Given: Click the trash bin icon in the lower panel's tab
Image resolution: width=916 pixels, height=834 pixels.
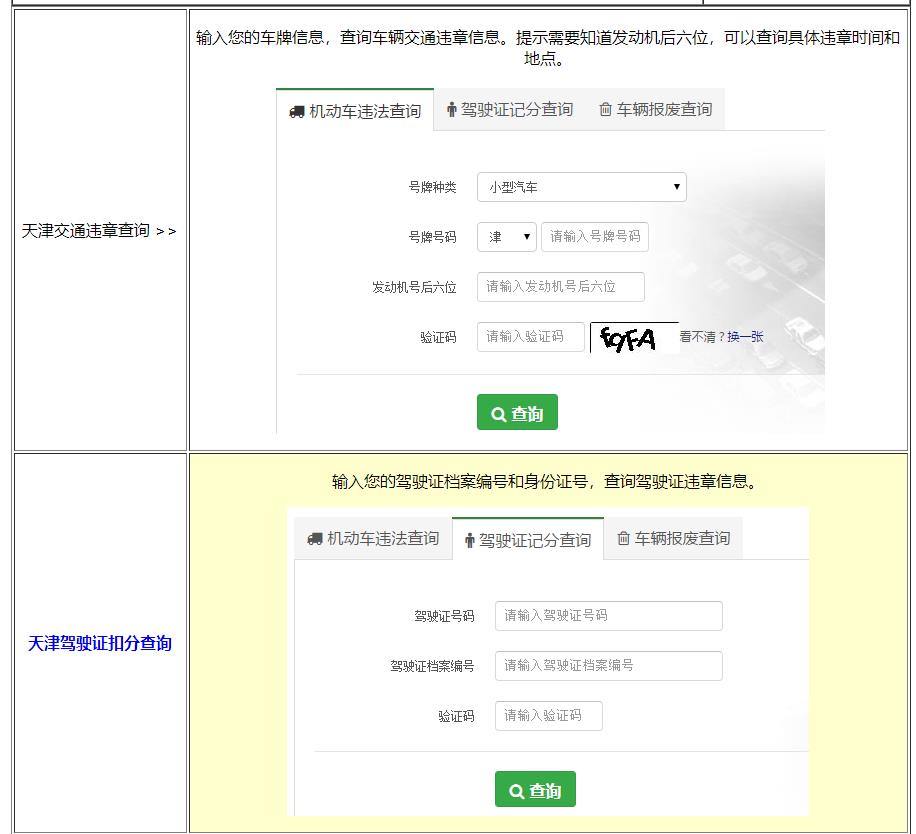Looking at the screenshot, I should [x=623, y=539].
